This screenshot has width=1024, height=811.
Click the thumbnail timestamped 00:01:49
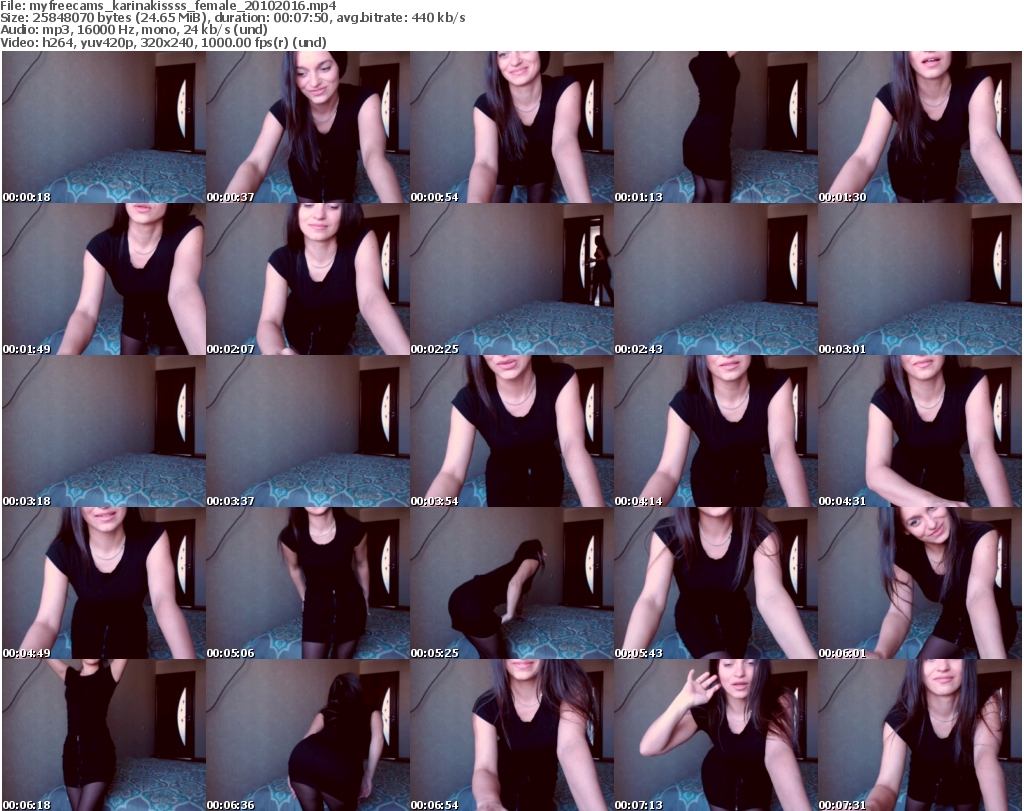coord(104,279)
